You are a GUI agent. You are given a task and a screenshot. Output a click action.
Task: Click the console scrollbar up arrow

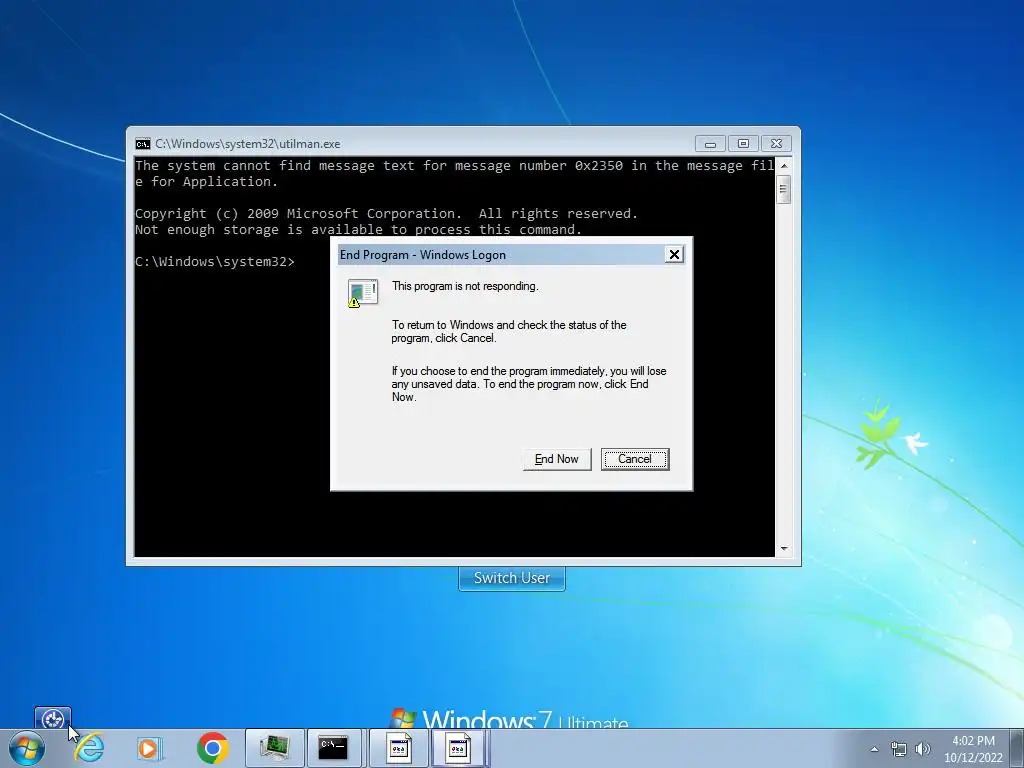pos(784,166)
